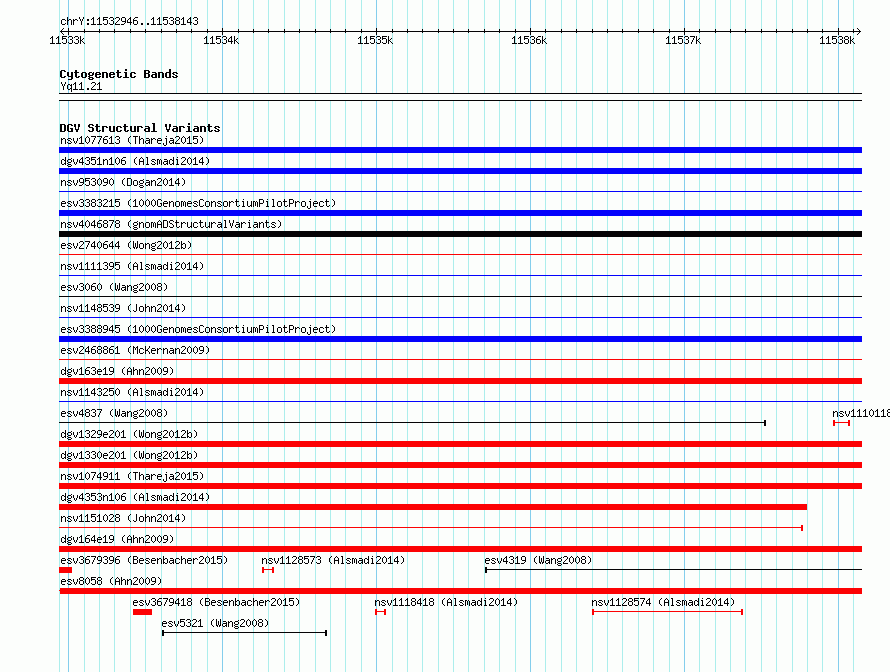The height and width of the screenshot is (672, 890).
Task: Click nsv1111395 (Alsmadi2014) label
Action: pos(132,266)
